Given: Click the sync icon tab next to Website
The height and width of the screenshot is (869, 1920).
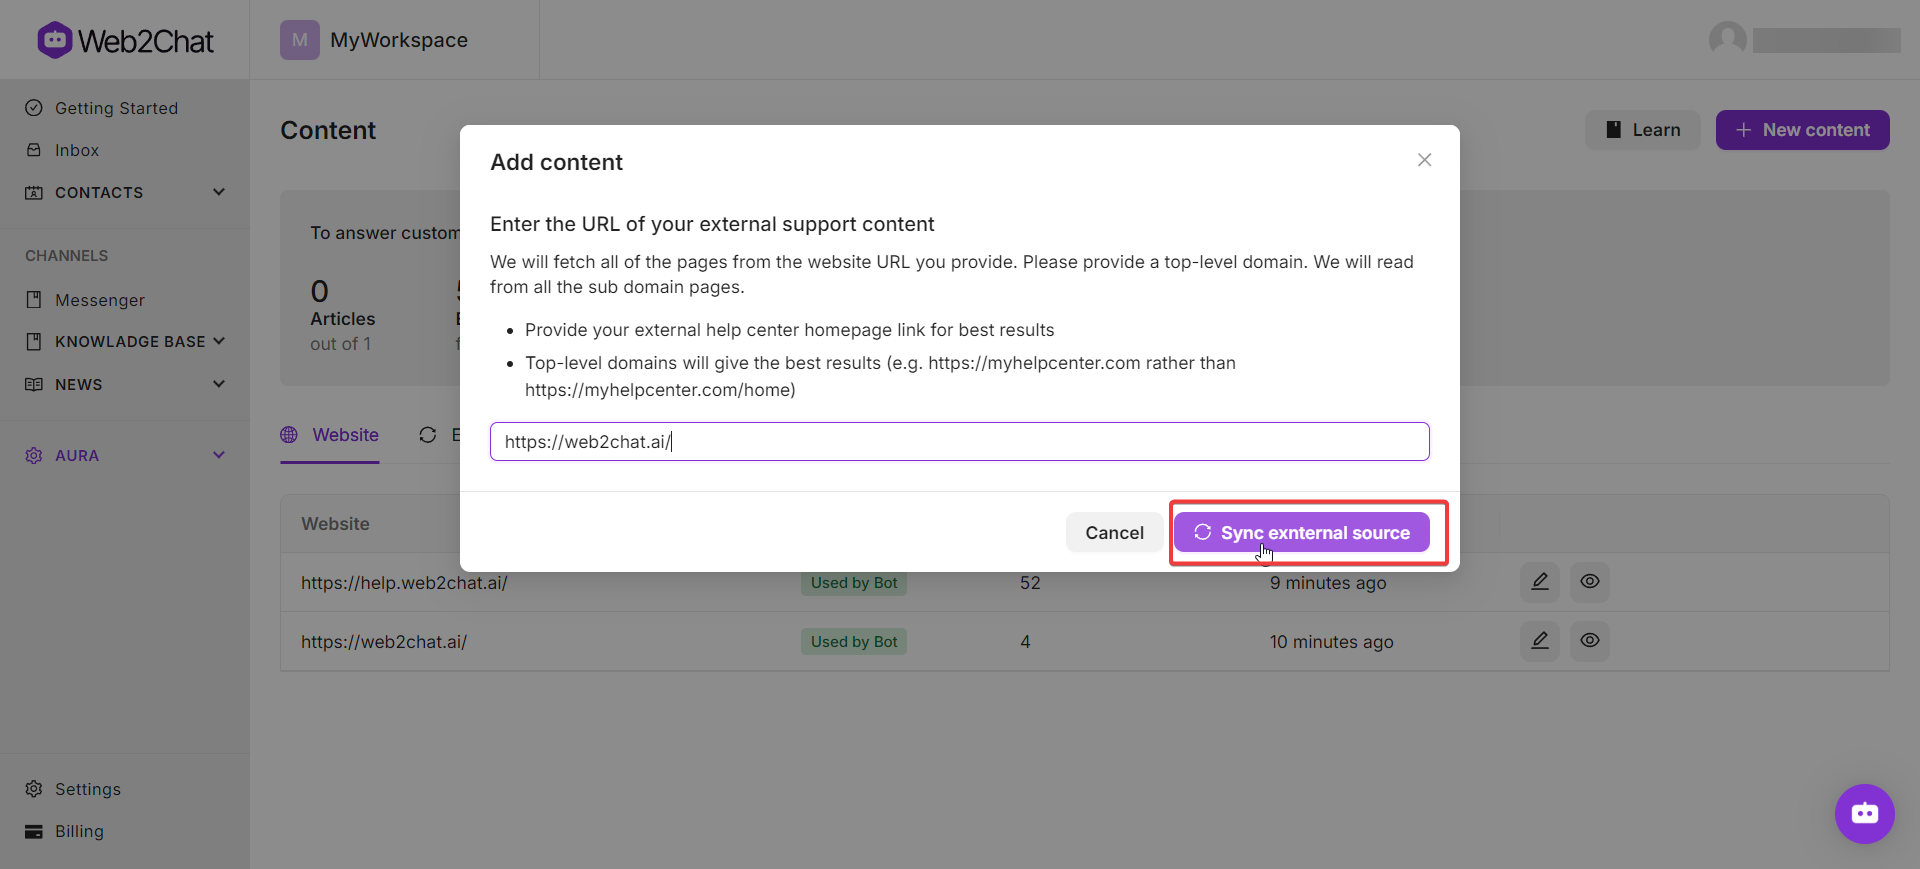Looking at the screenshot, I should click(428, 435).
